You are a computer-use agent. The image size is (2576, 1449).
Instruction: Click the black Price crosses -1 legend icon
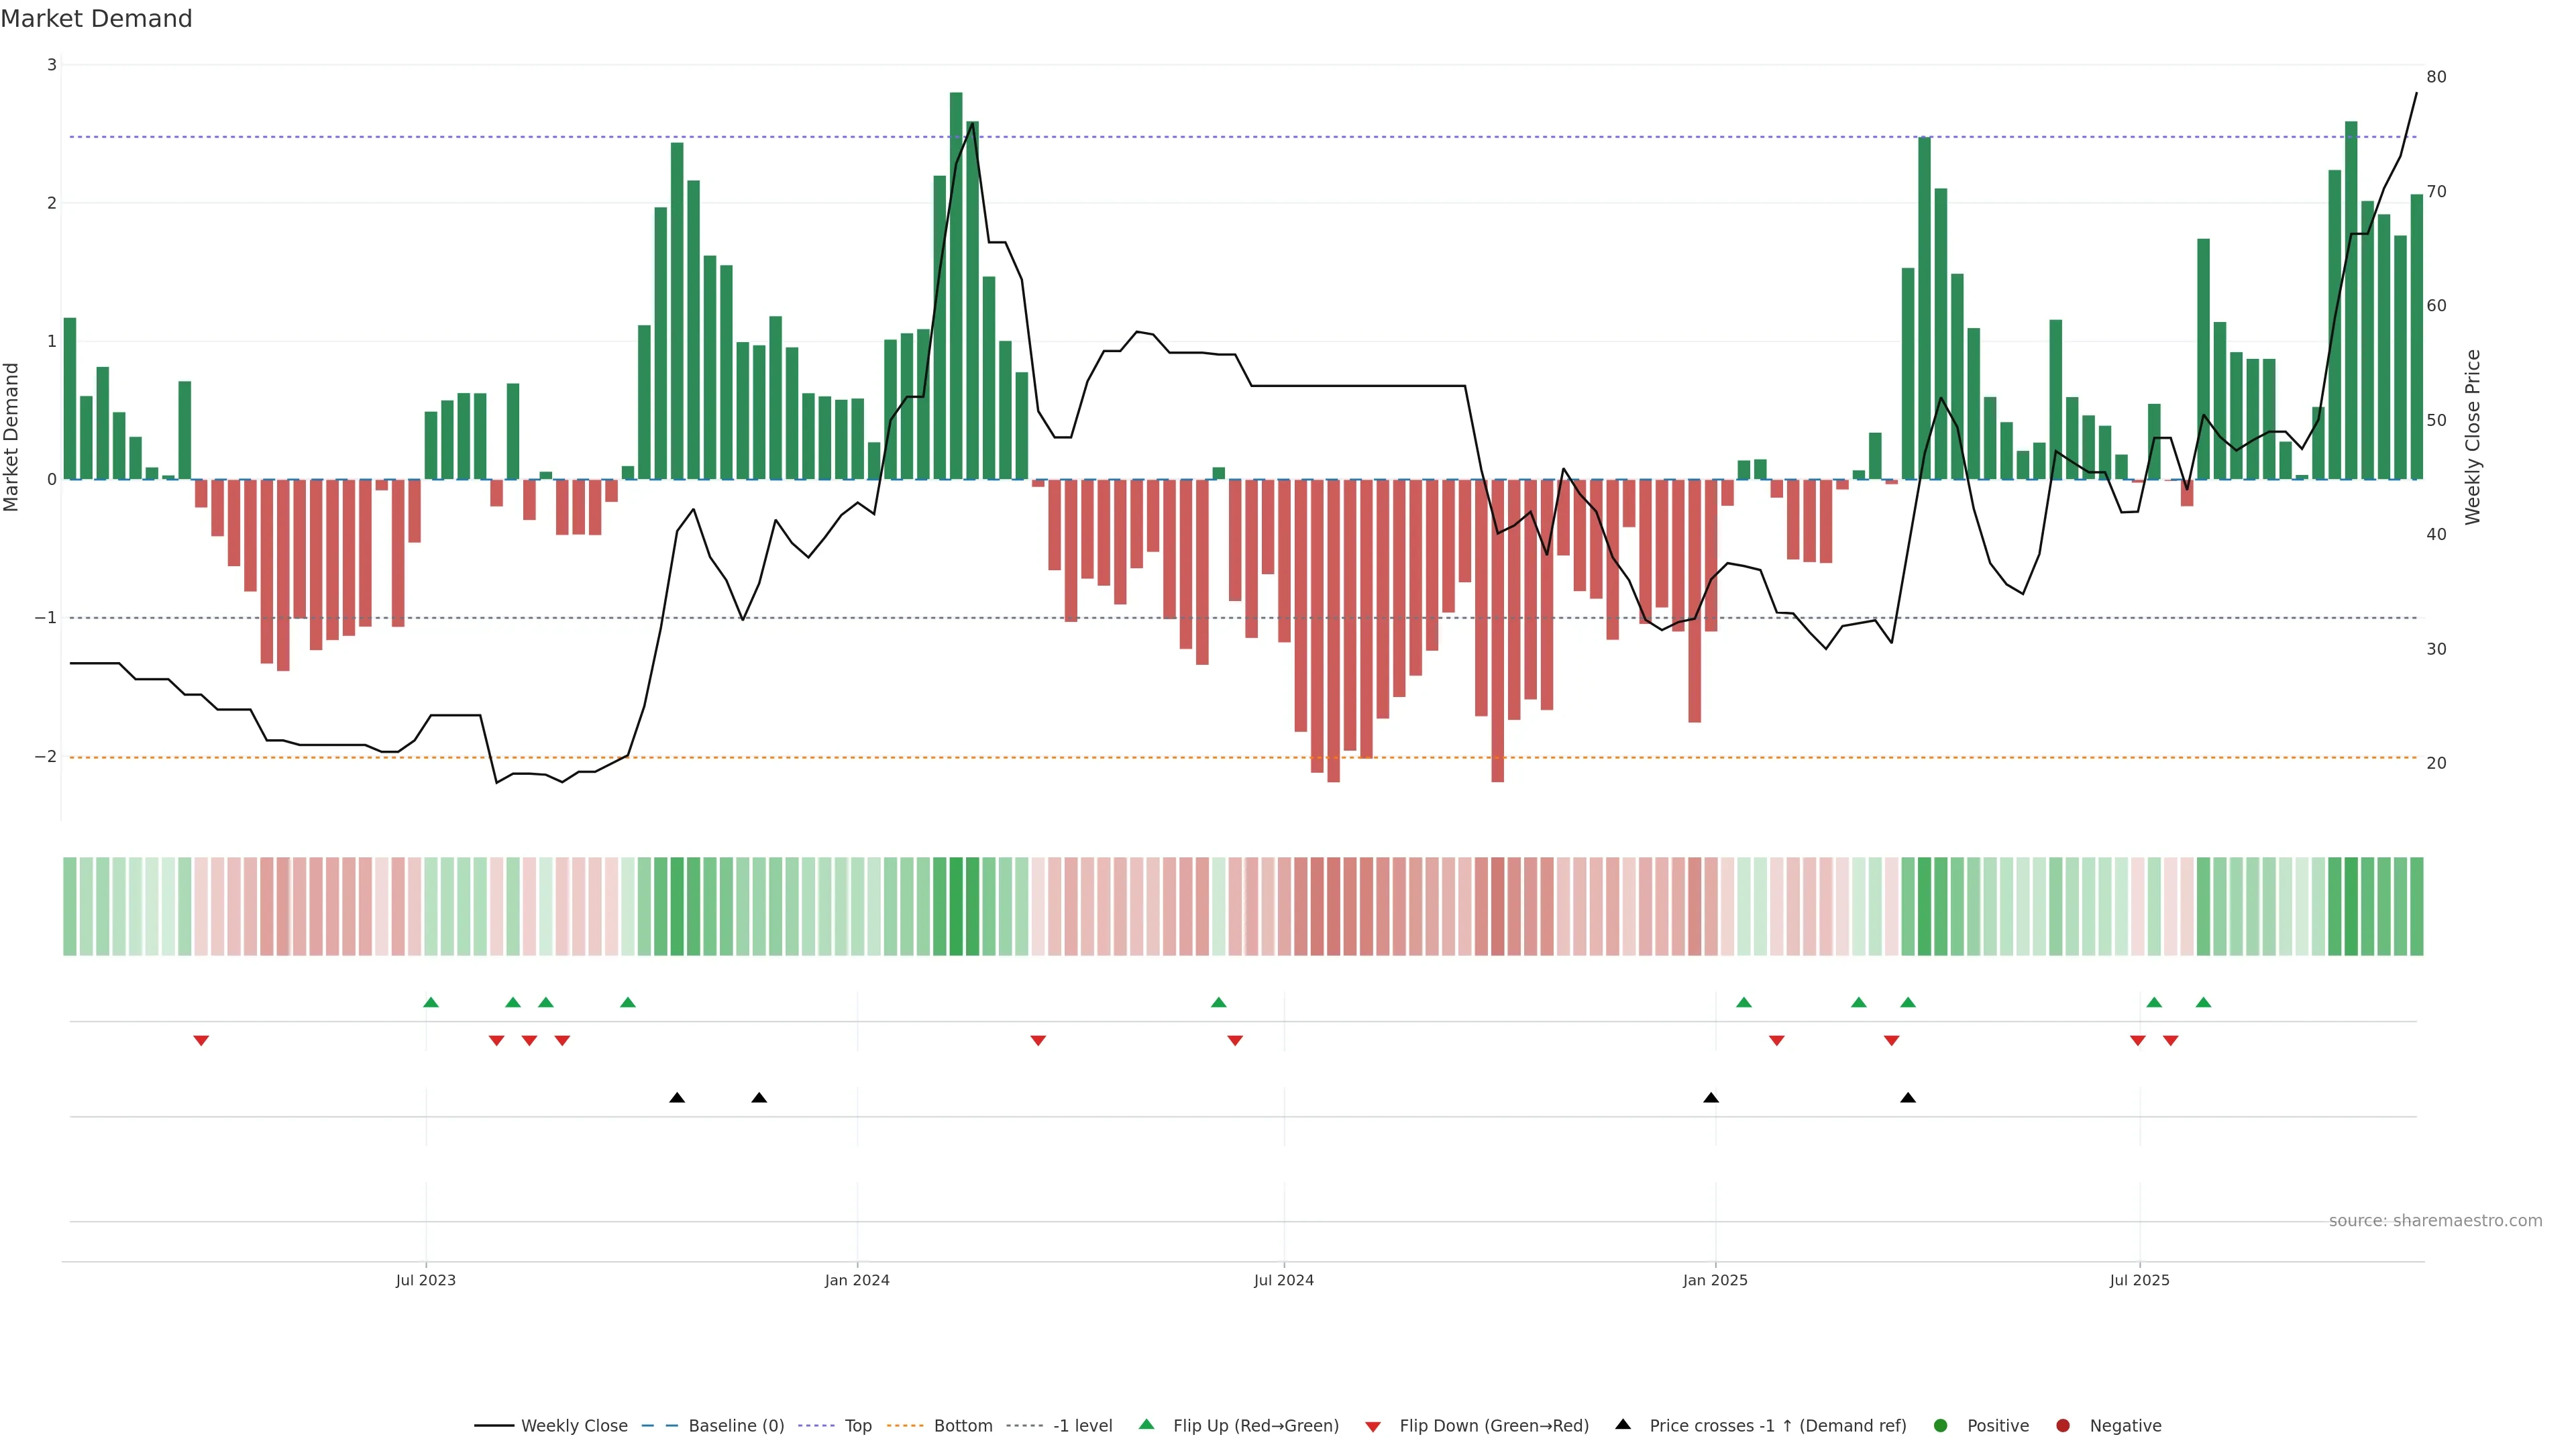click(x=1623, y=1425)
